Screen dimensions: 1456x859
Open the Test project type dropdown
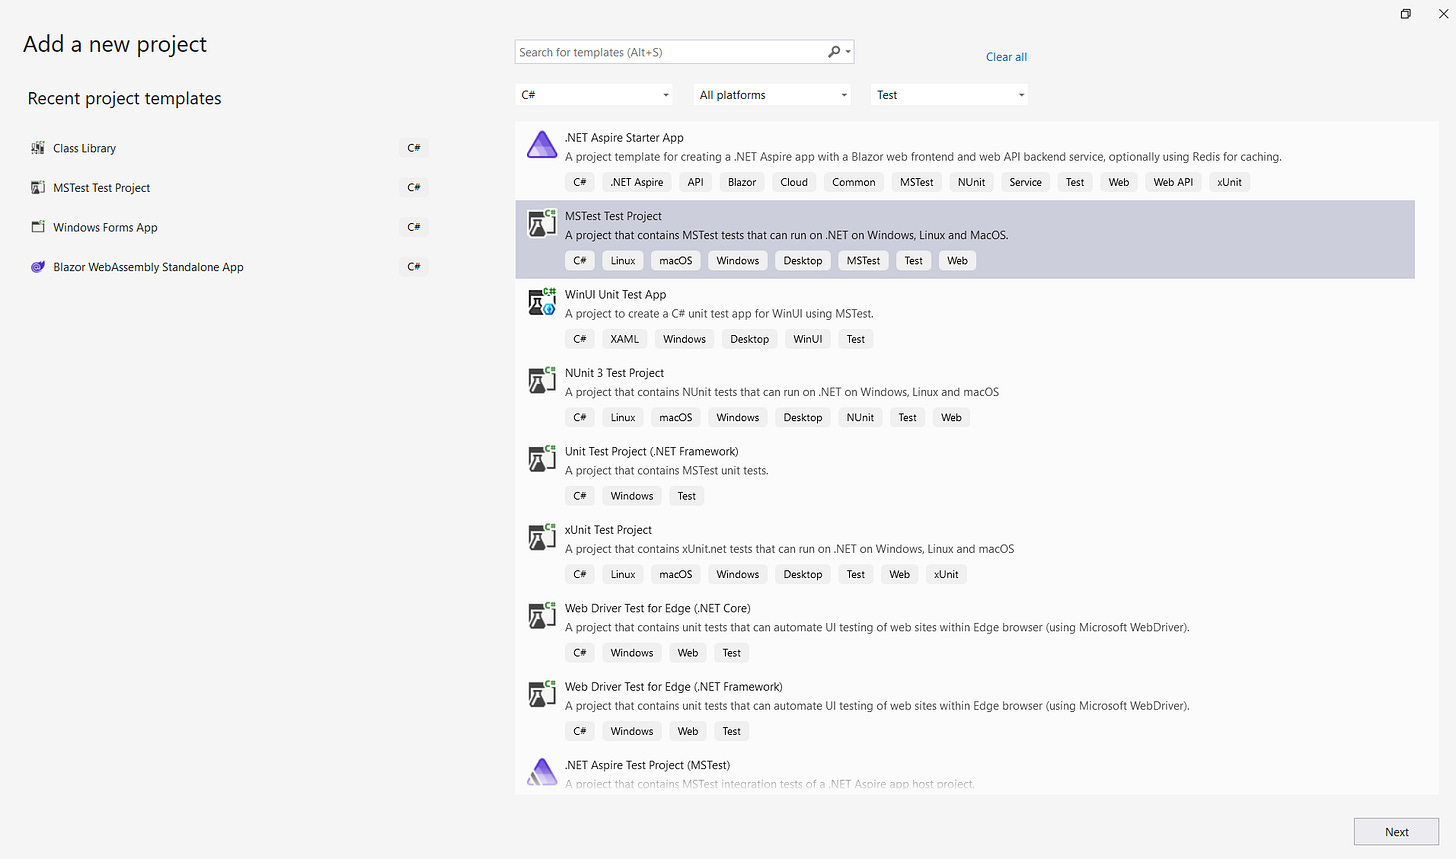(x=950, y=95)
